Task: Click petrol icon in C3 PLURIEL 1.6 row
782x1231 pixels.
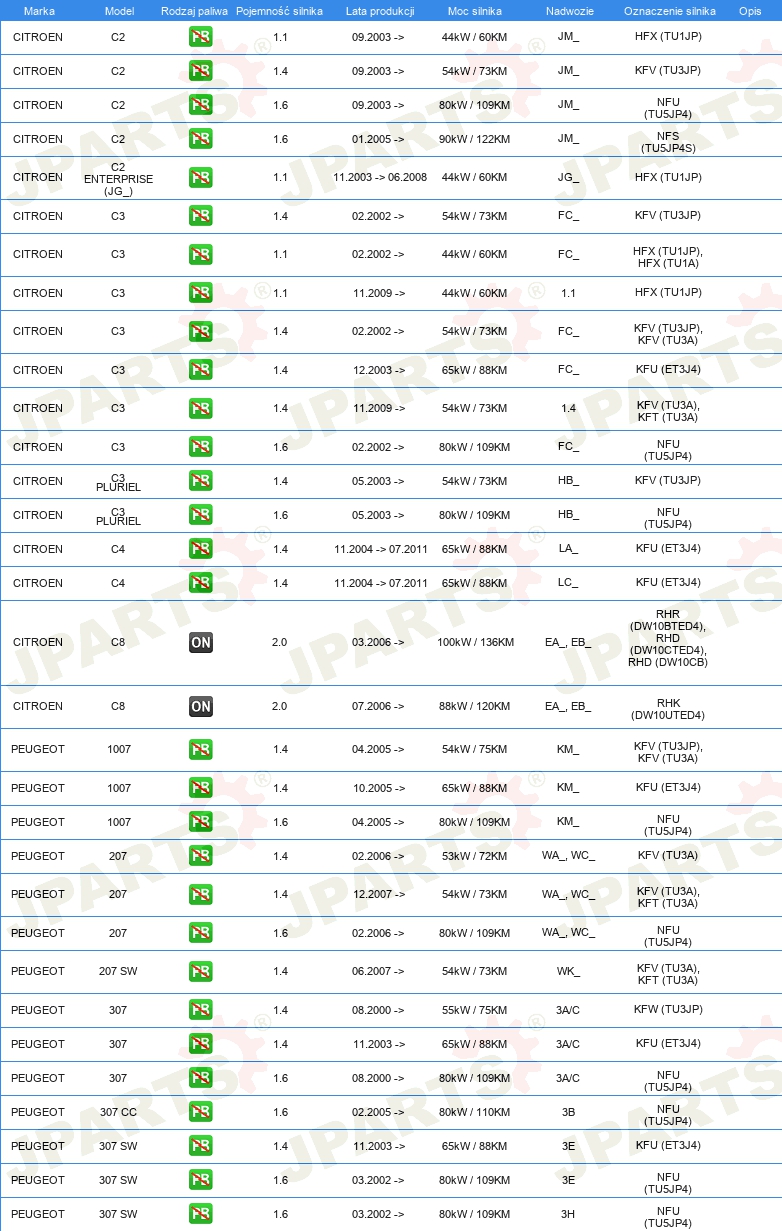Action: pyautogui.click(x=201, y=515)
